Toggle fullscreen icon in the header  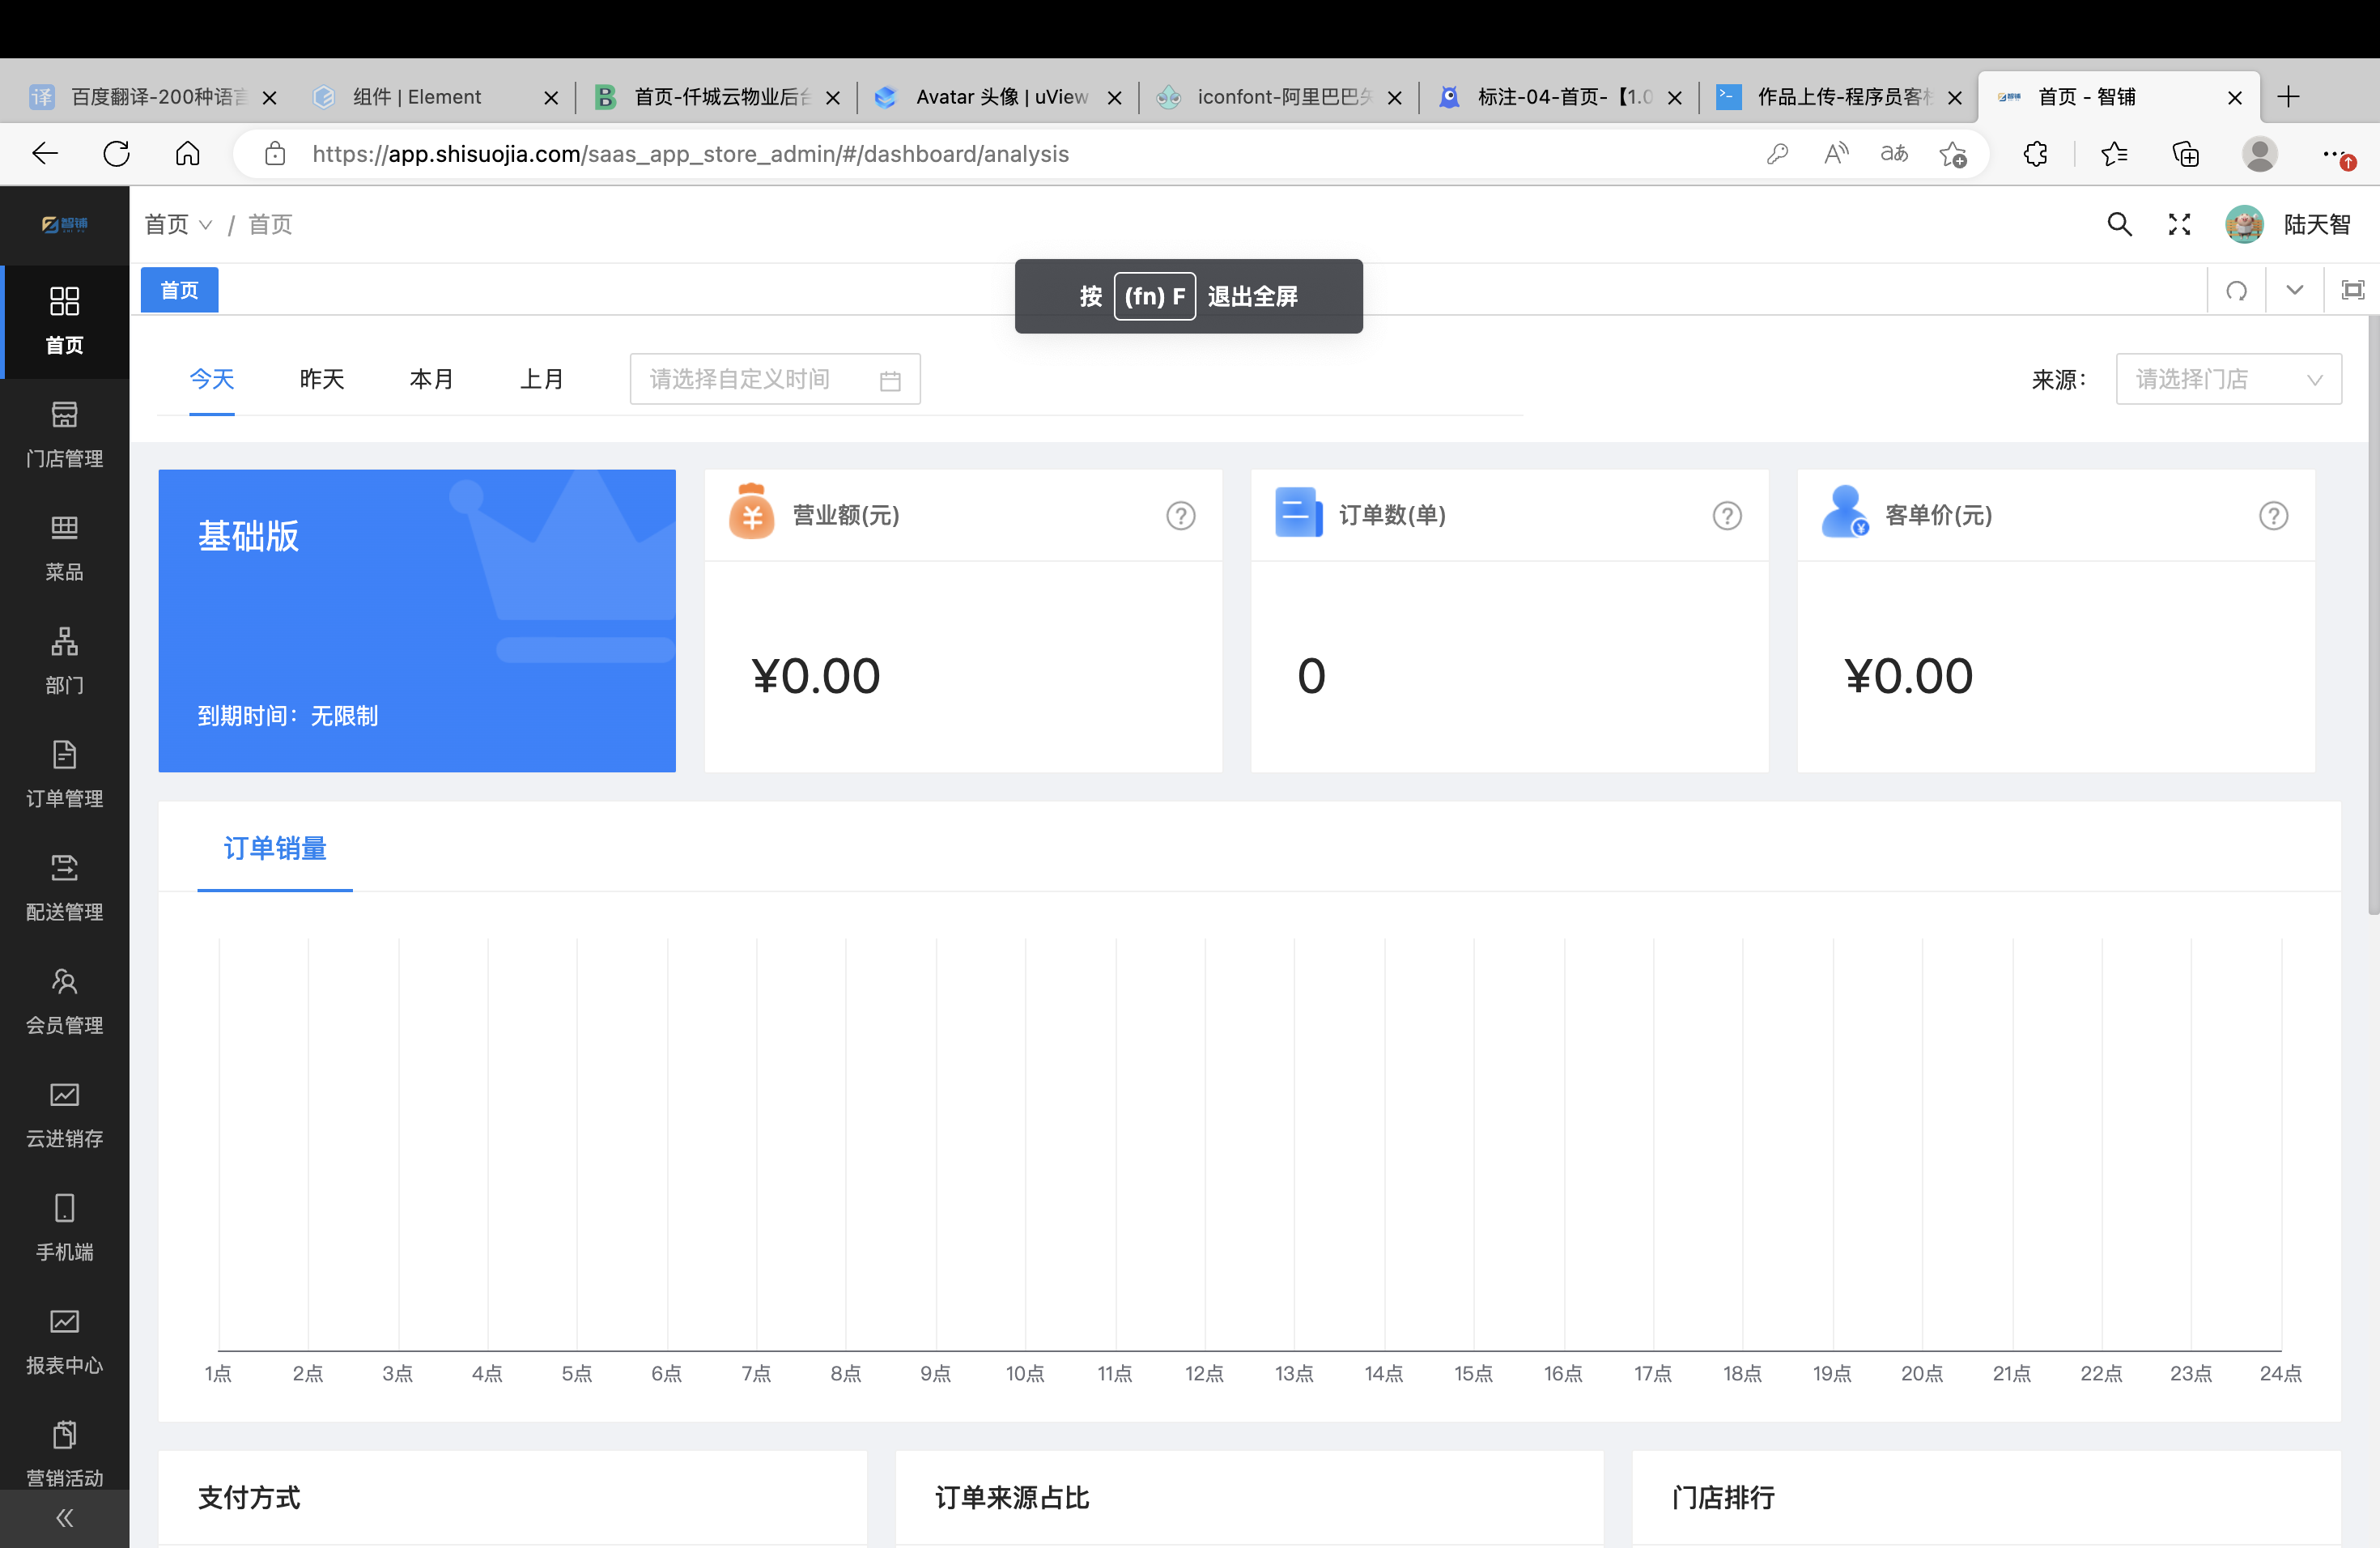pos(2179,224)
